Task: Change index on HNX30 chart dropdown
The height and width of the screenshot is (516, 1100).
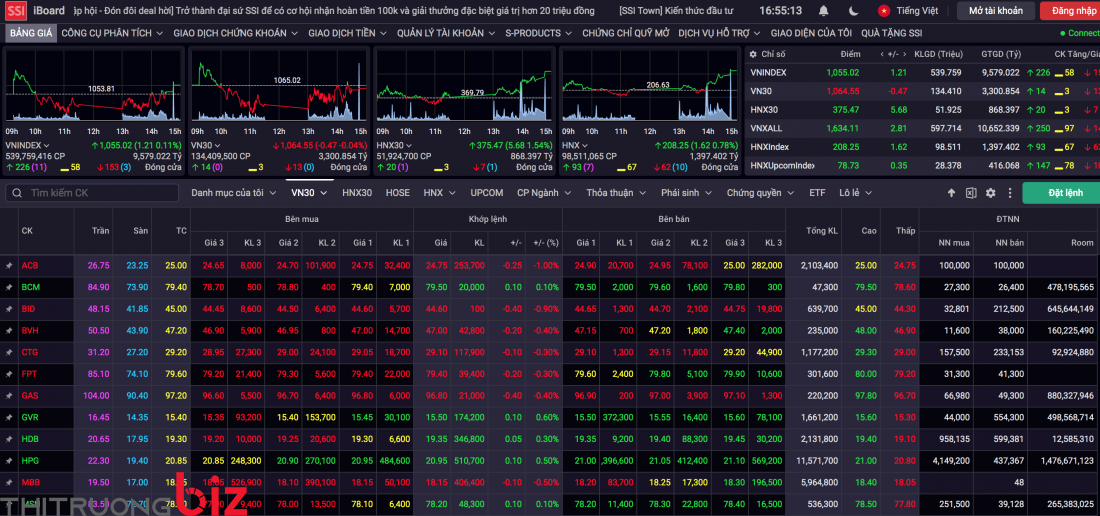Action: 395,145
